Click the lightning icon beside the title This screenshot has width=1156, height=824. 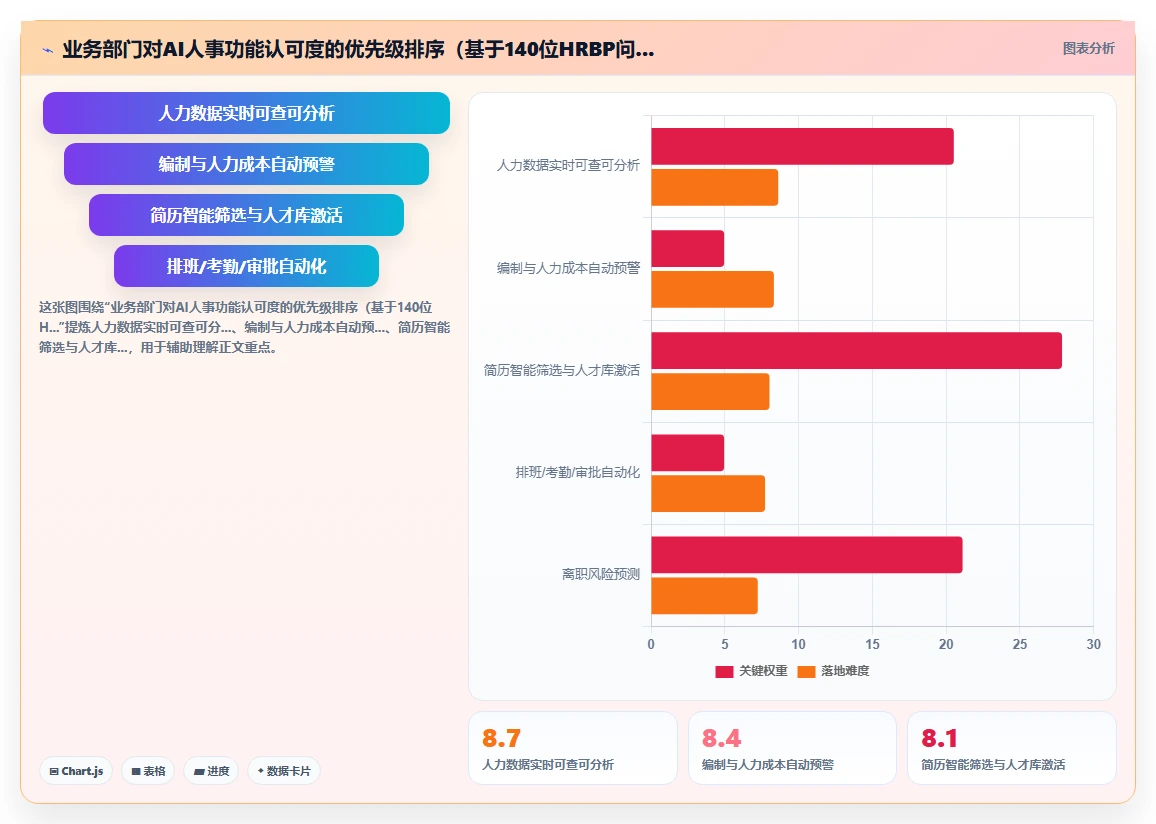point(48,50)
